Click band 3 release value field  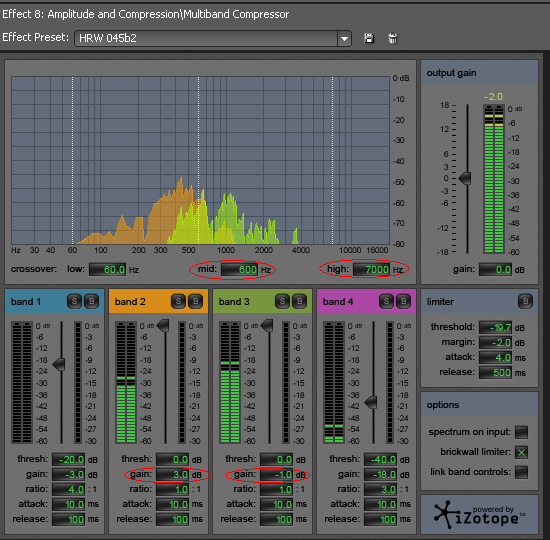[x=276, y=519]
